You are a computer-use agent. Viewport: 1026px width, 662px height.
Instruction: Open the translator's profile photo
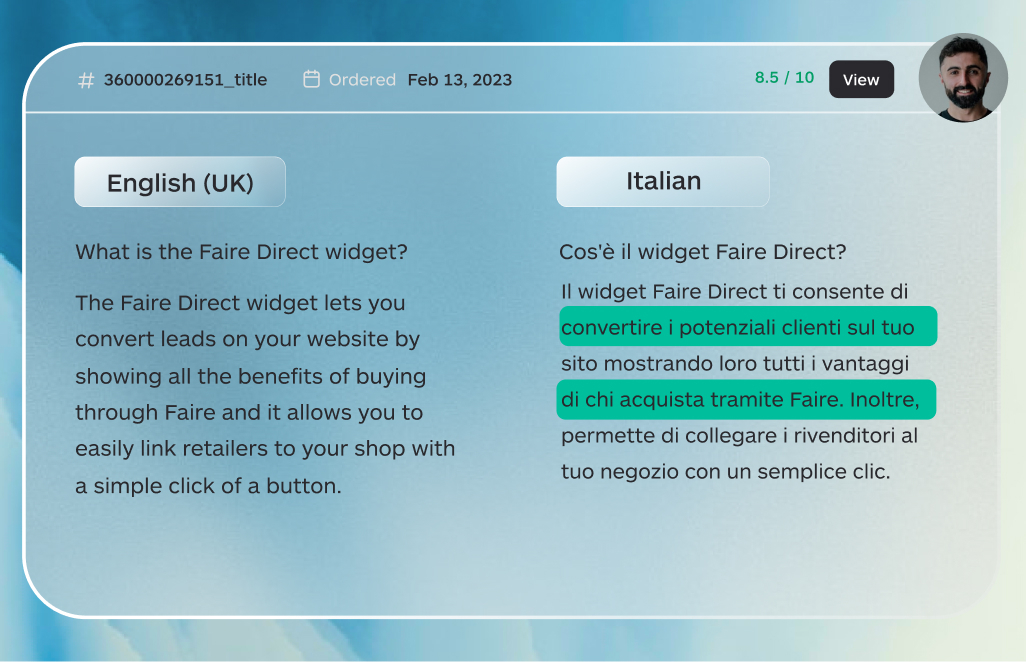click(x=962, y=78)
